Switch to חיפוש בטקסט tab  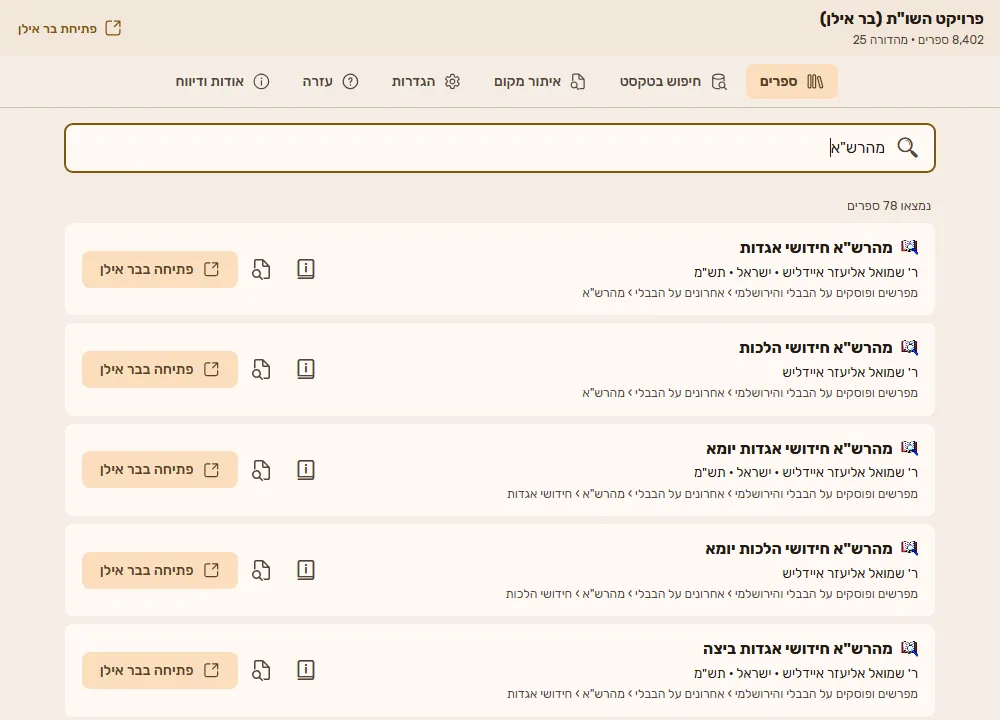point(673,82)
